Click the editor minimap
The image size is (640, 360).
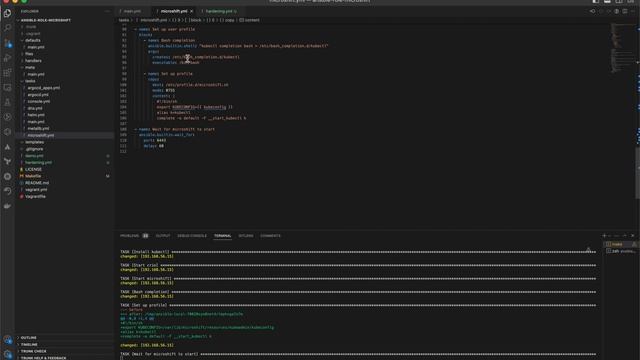point(622,48)
